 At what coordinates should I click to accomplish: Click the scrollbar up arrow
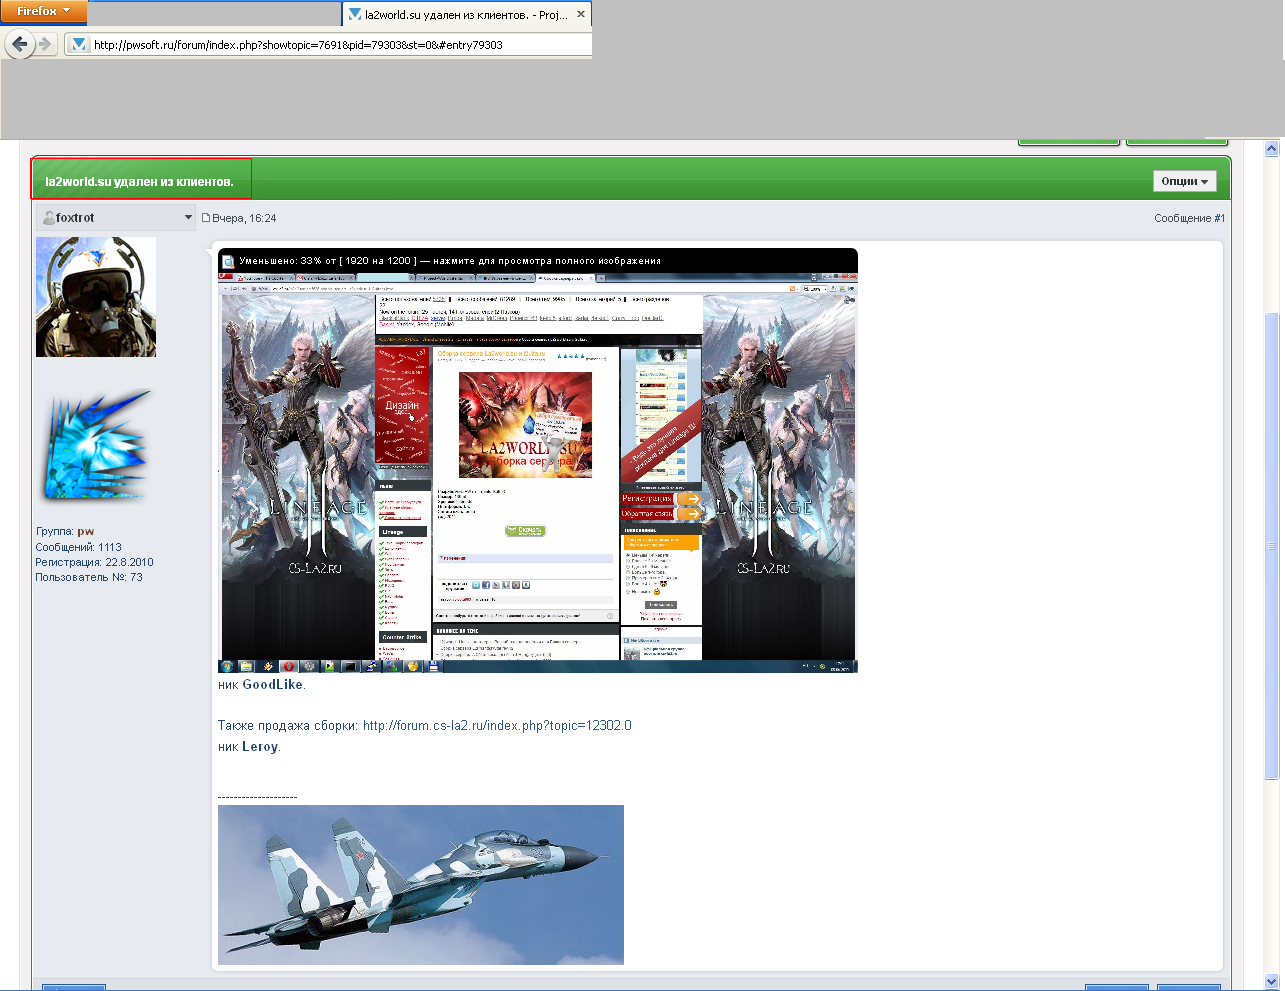[x=1272, y=149]
